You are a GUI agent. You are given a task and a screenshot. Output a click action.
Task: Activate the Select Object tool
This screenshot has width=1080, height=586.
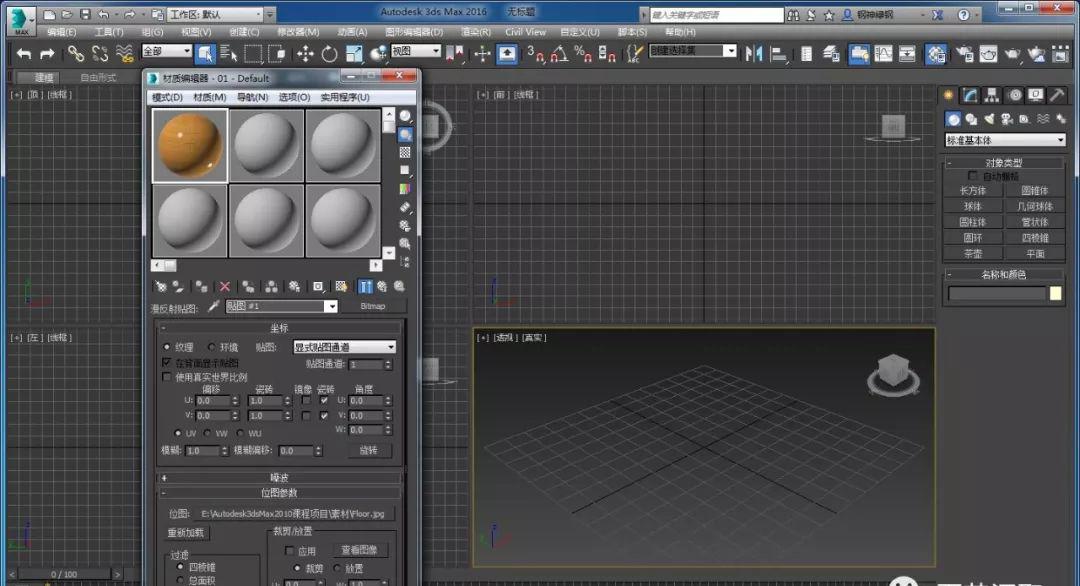click(x=205, y=54)
